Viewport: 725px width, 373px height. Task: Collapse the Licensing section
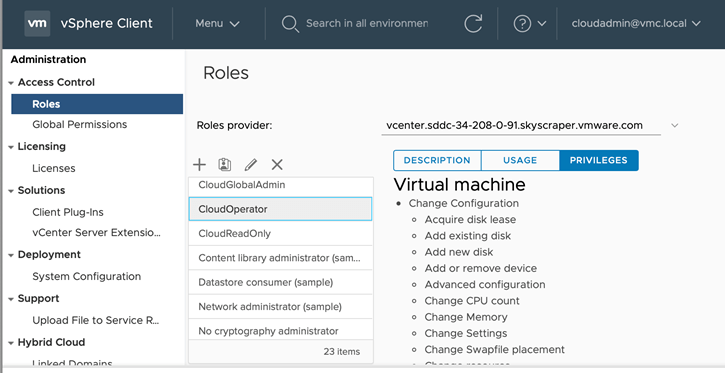(11, 147)
